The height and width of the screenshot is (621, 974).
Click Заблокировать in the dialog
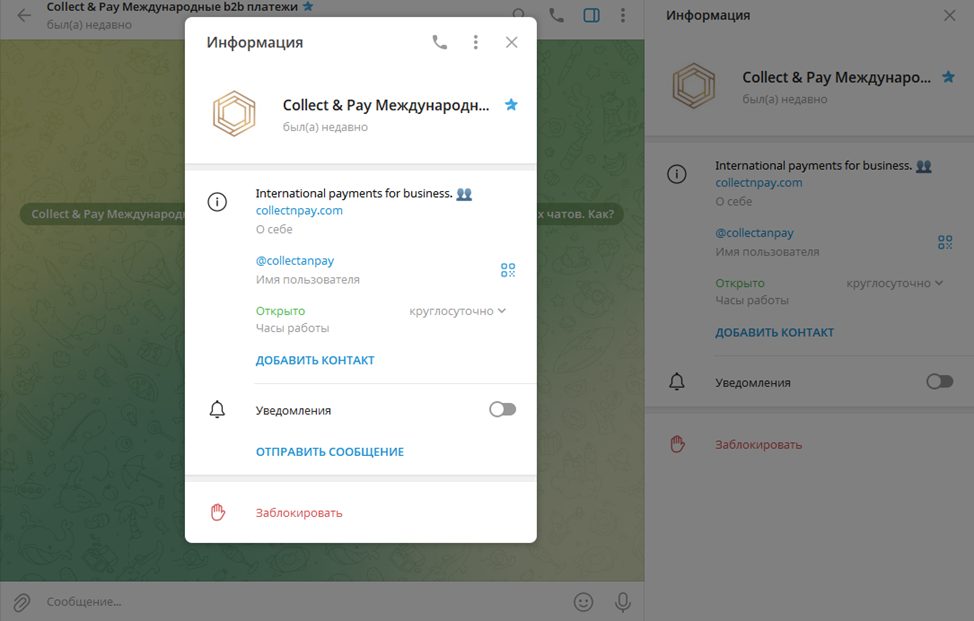[299, 513]
